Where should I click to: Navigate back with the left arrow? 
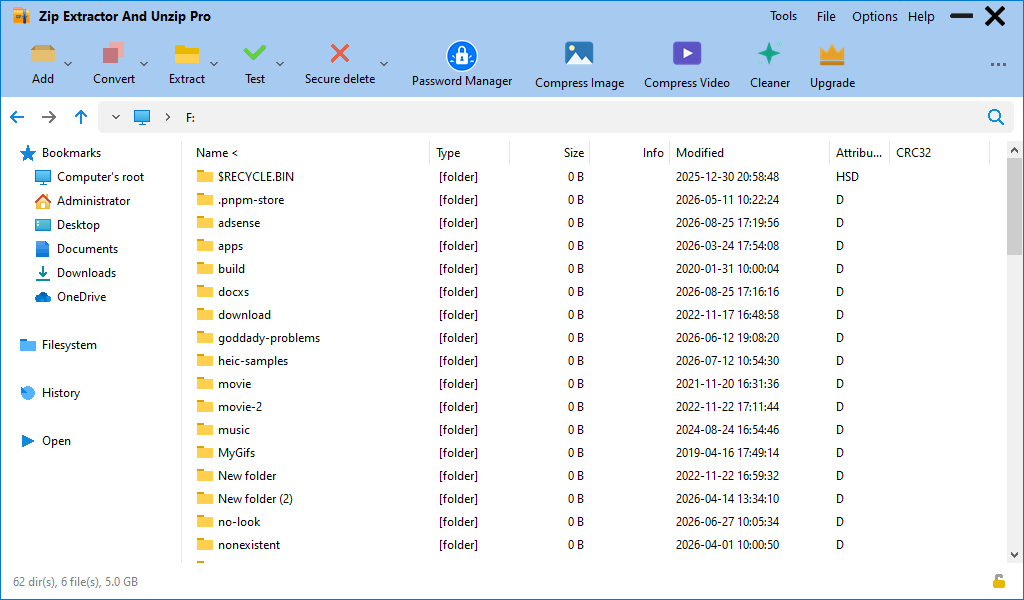coord(17,117)
